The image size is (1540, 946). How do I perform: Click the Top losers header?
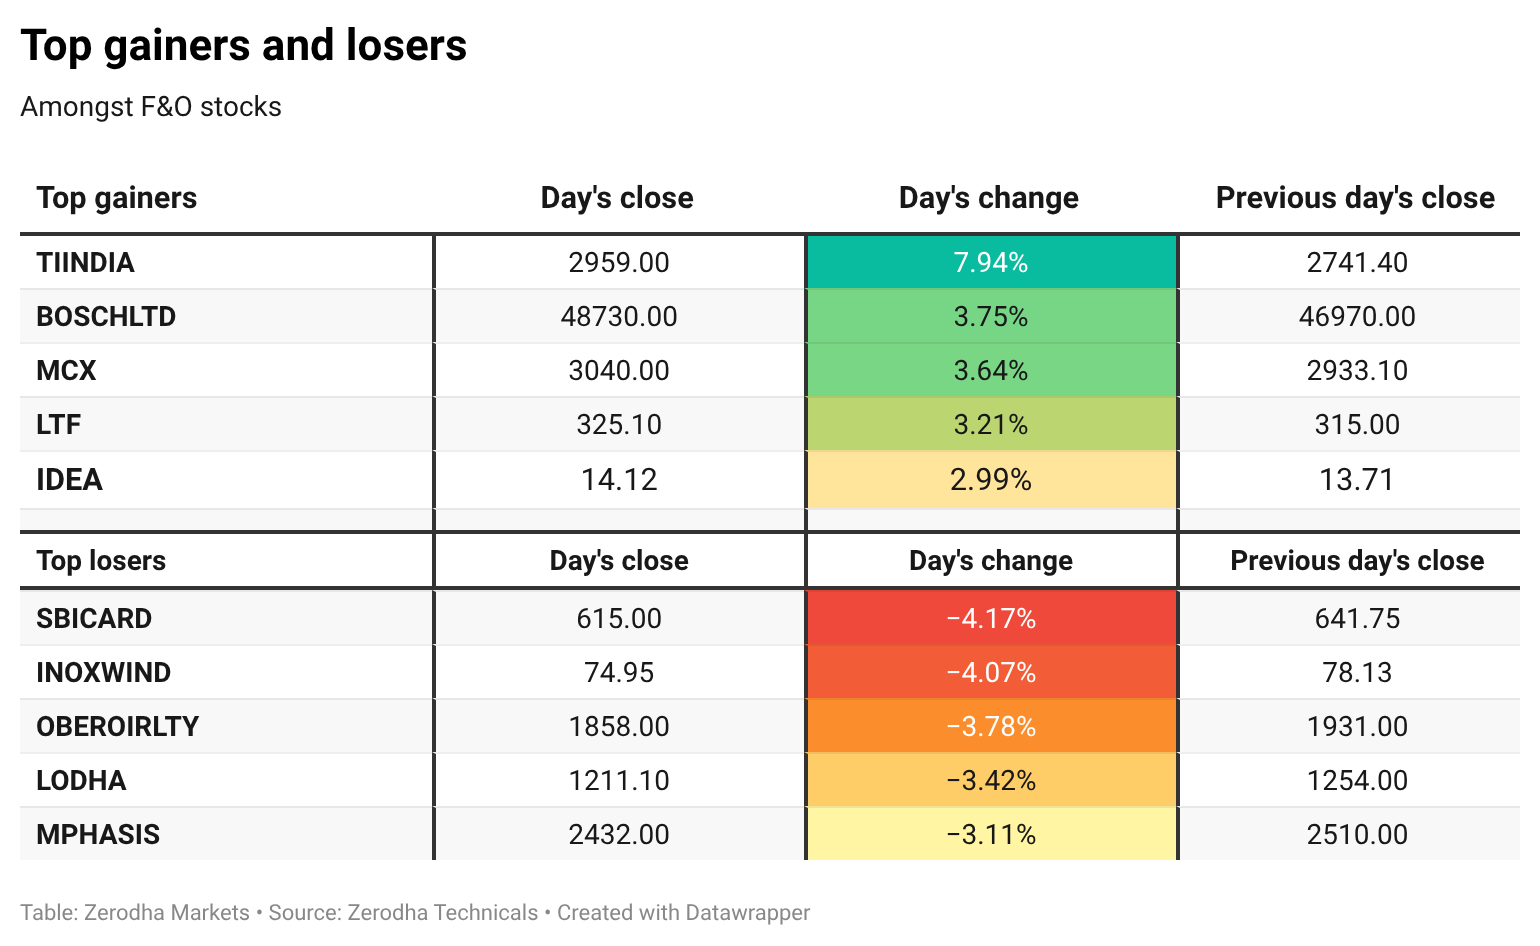[101, 561]
